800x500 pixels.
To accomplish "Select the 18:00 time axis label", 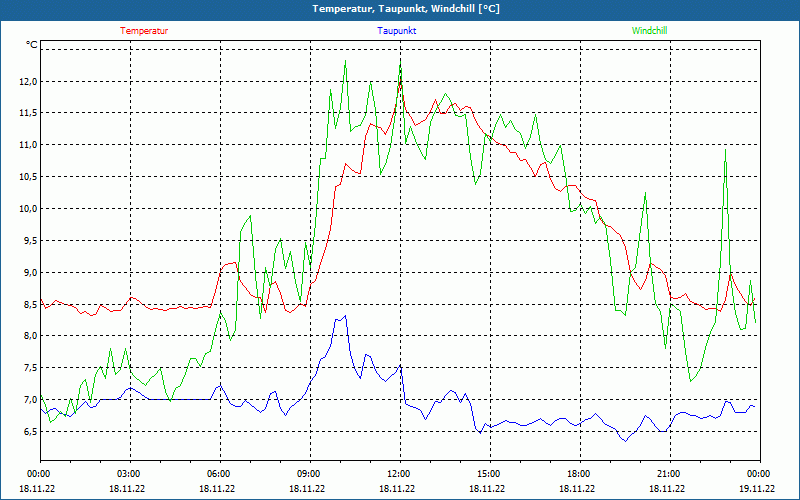I will (x=579, y=474).
